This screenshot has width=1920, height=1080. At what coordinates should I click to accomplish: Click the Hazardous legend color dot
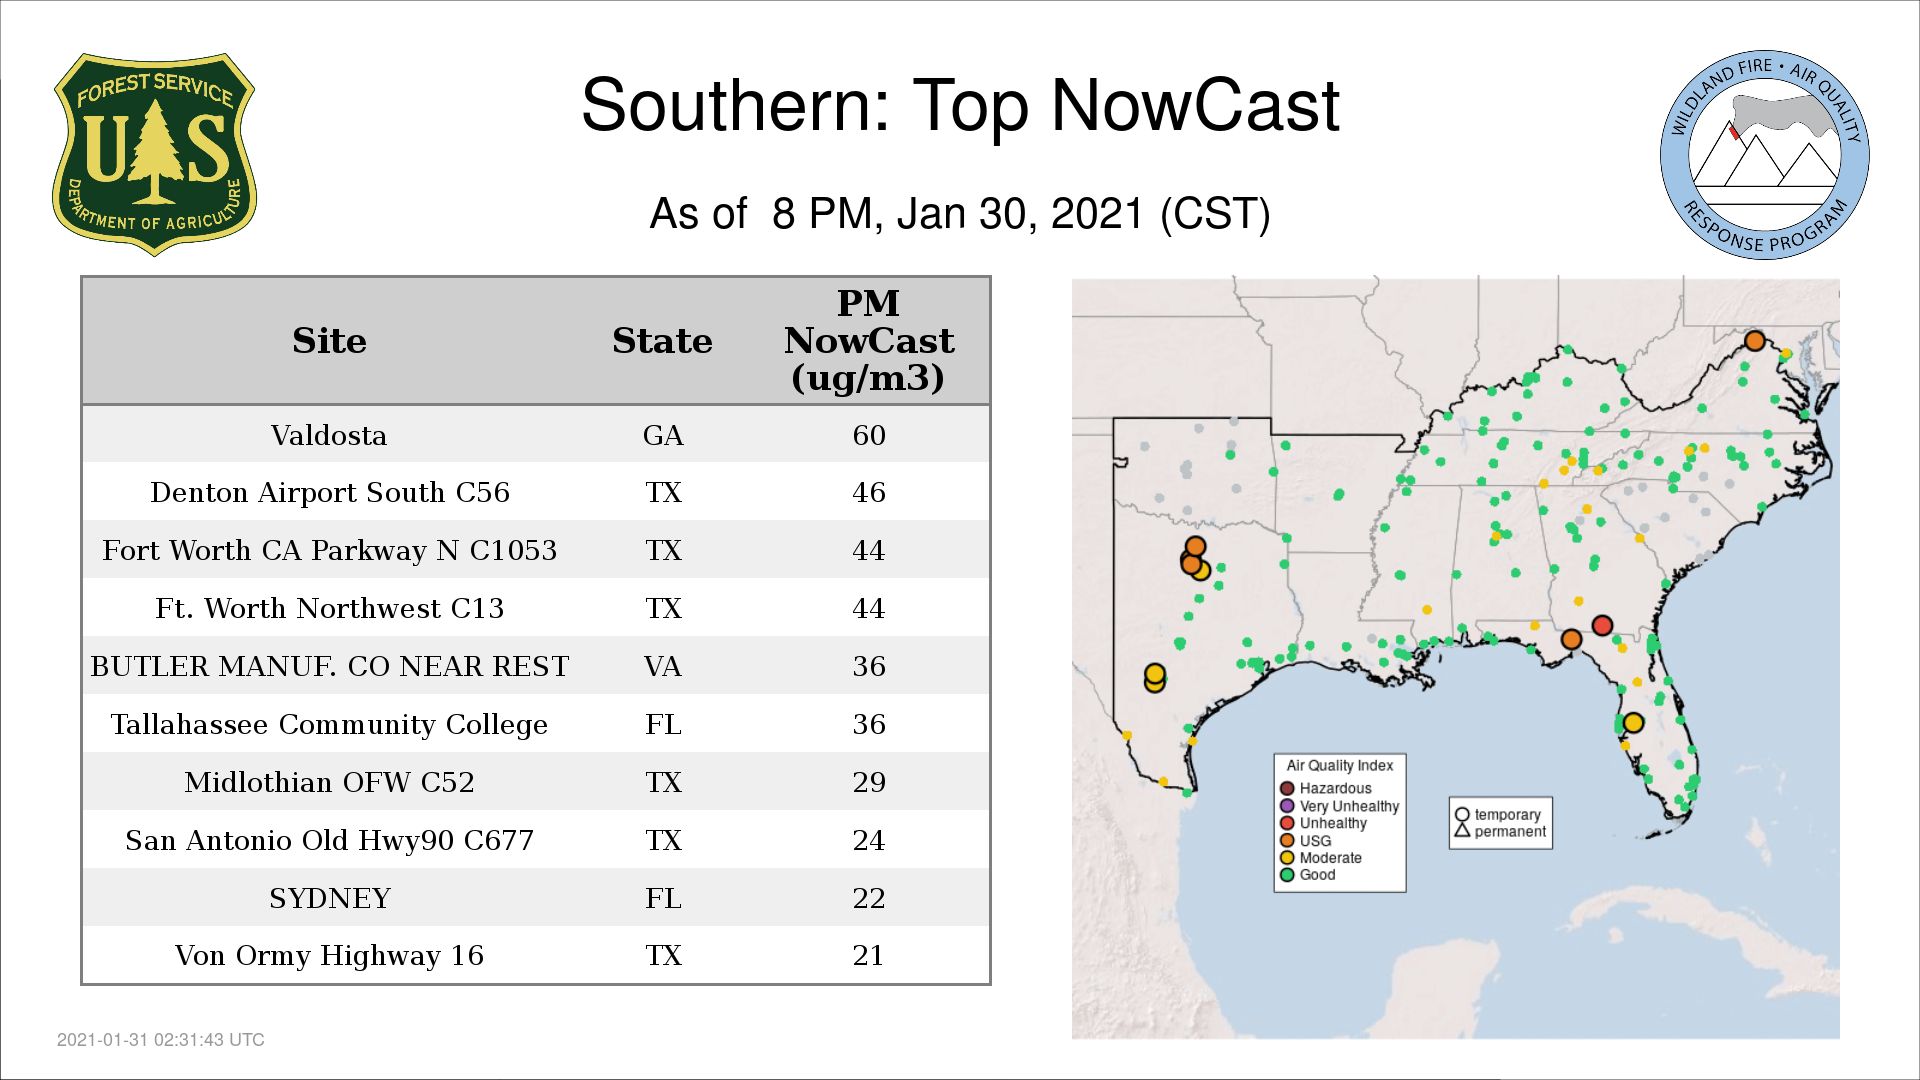tap(1287, 789)
